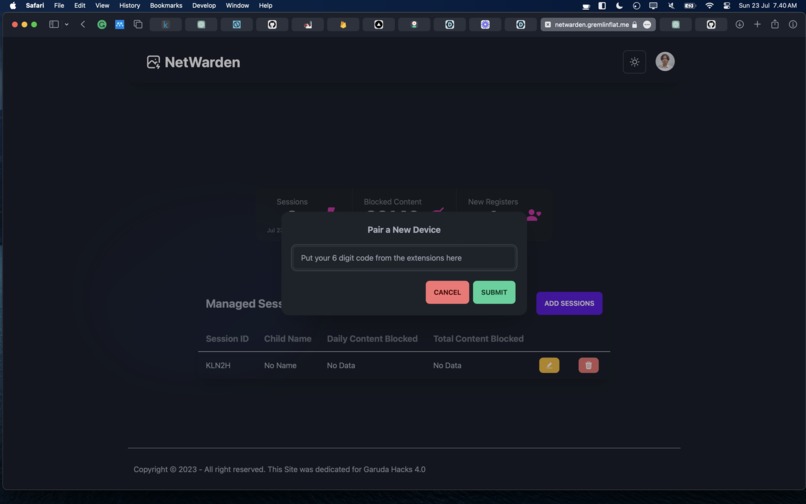This screenshot has height=504, width=806.
Task: Click the Total Content Blocked column header
Action: click(x=478, y=338)
